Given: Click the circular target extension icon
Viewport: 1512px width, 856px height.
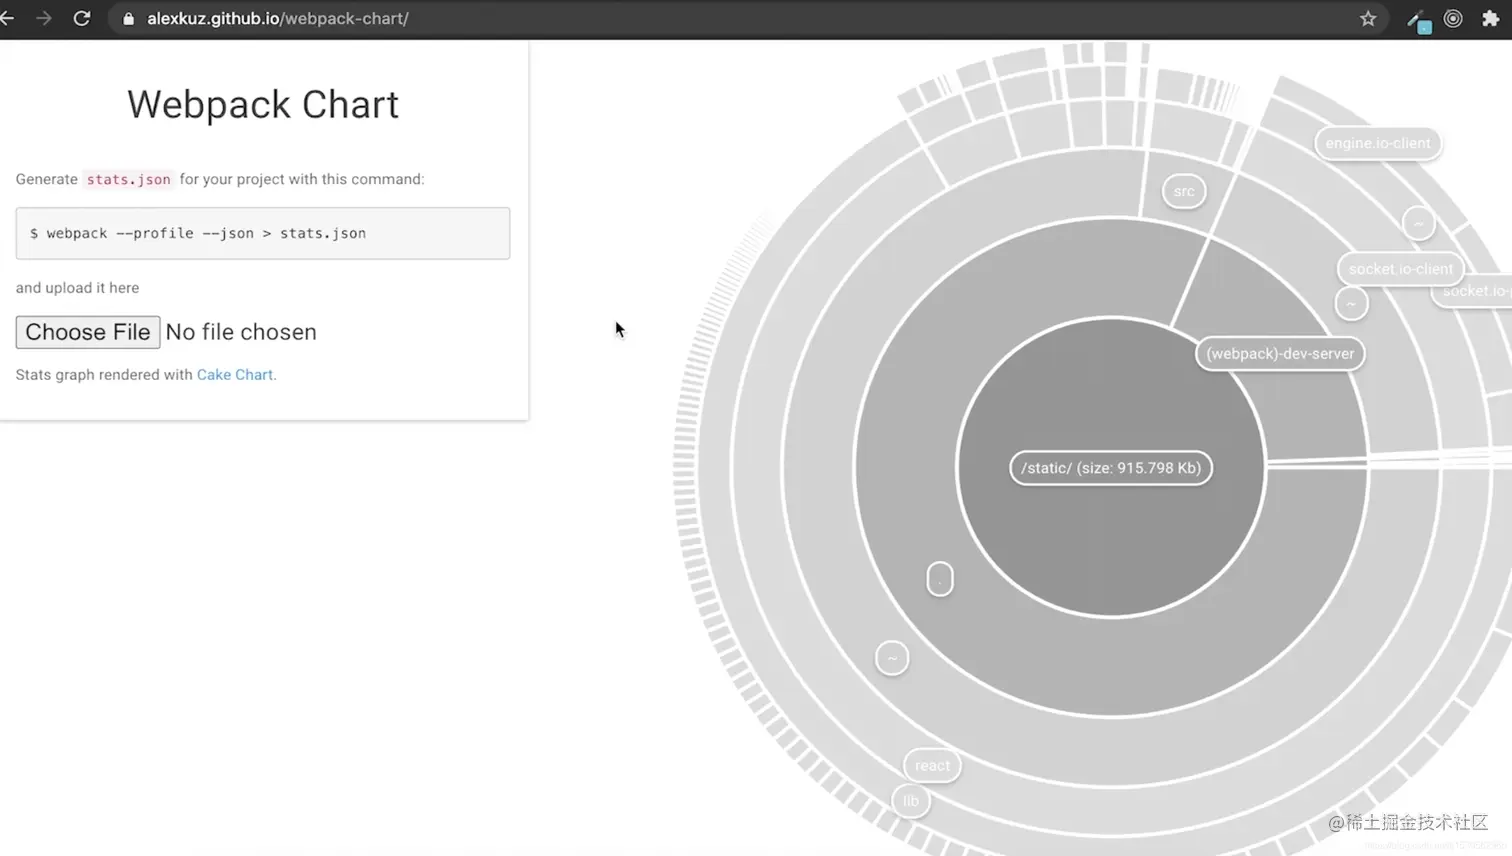Looking at the screenshot, I should (1453, 18).
